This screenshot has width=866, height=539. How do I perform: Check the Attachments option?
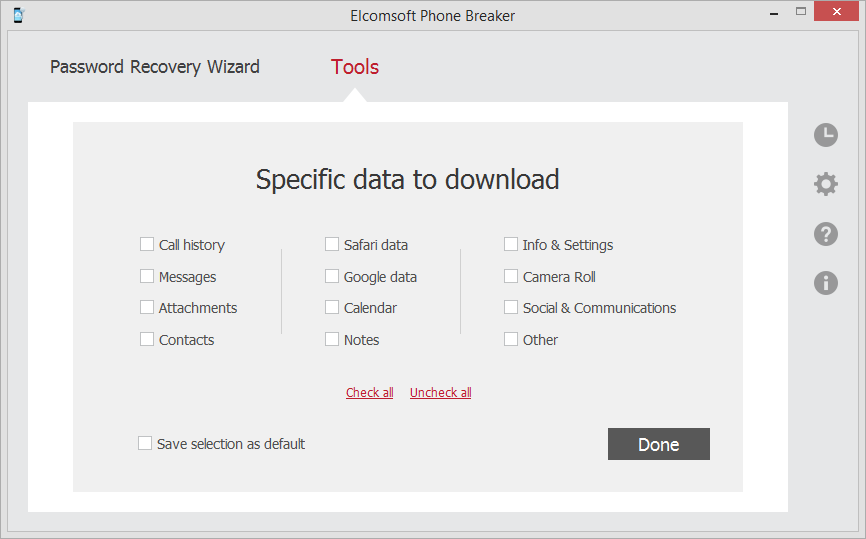coord(147,307)
